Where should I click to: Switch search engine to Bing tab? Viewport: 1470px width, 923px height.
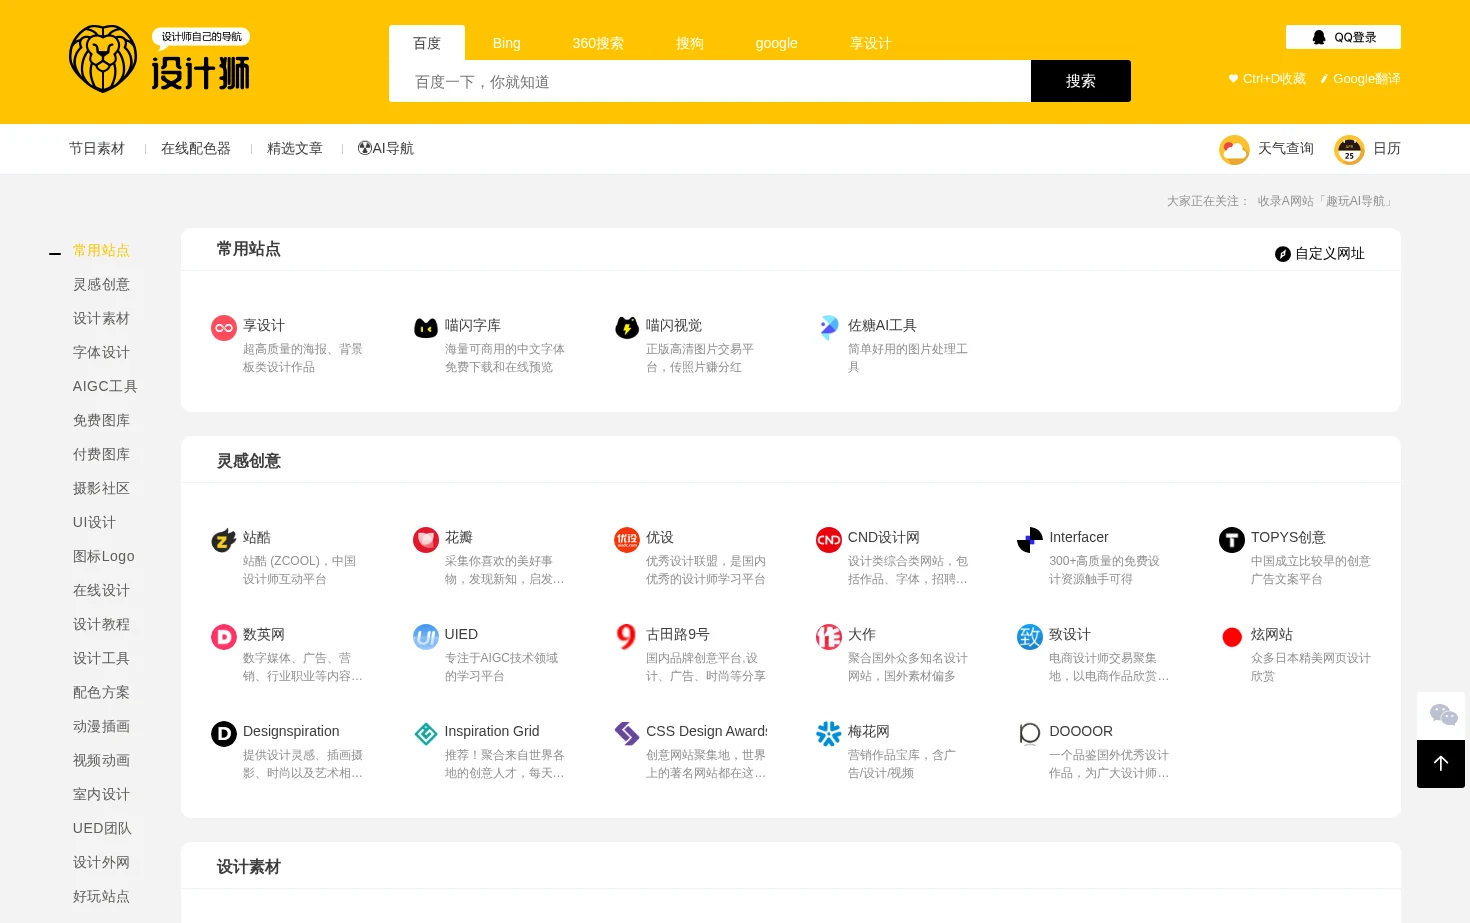click(506, 43)
